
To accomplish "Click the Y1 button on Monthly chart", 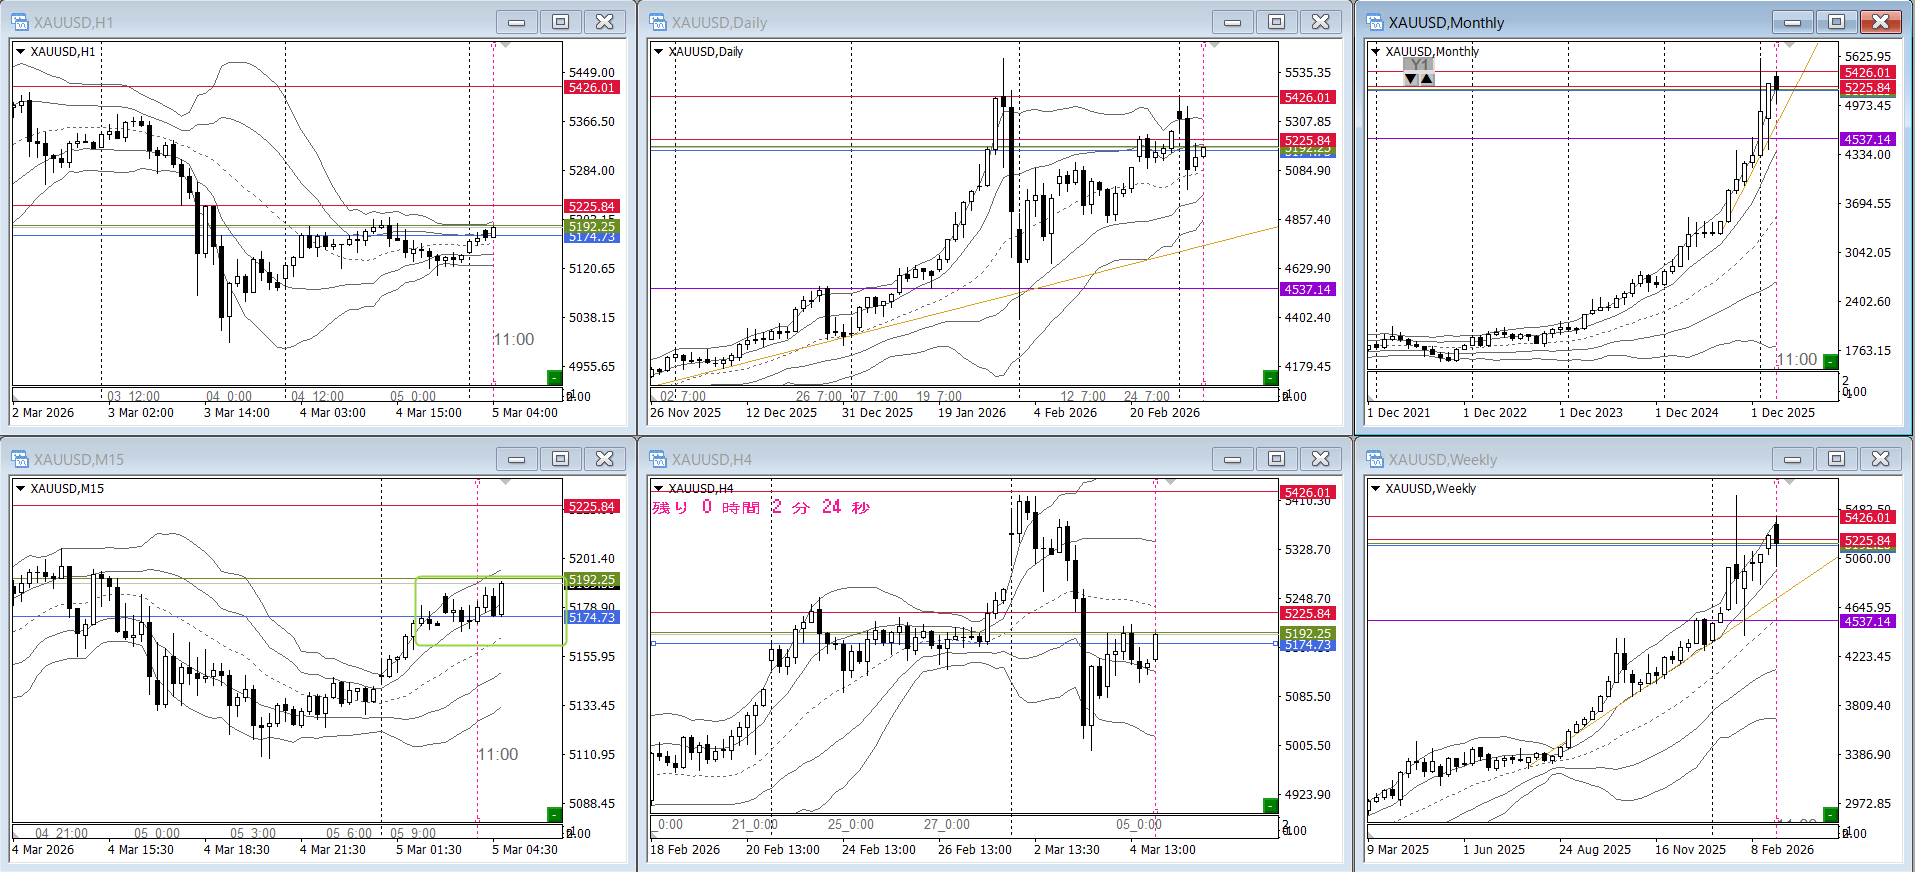I will pos(1419,65).
